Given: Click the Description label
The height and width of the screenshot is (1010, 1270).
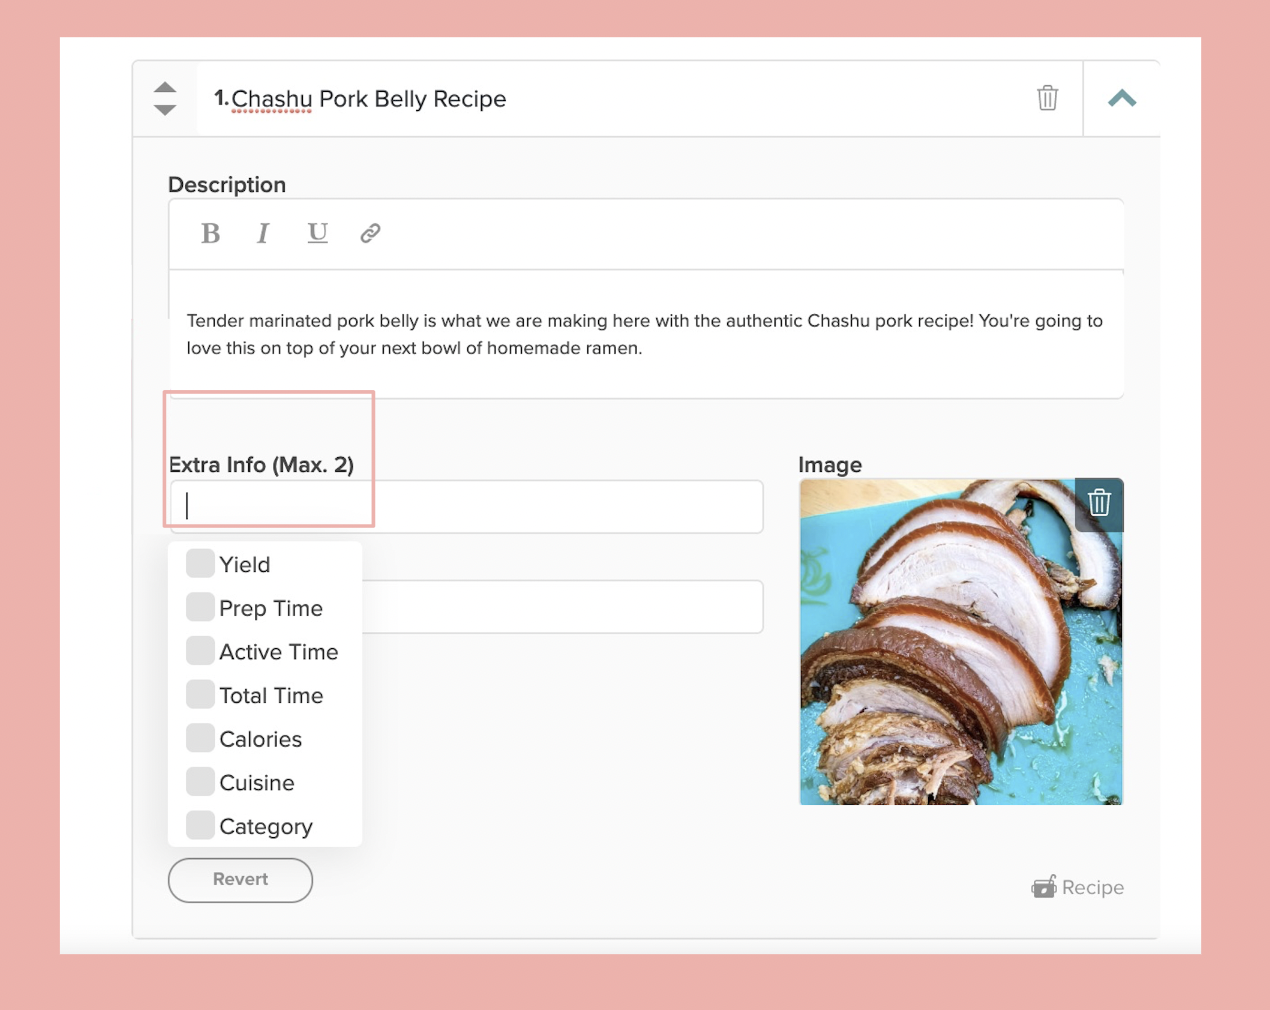Looking at the screenshot, I should pos(227,185).
